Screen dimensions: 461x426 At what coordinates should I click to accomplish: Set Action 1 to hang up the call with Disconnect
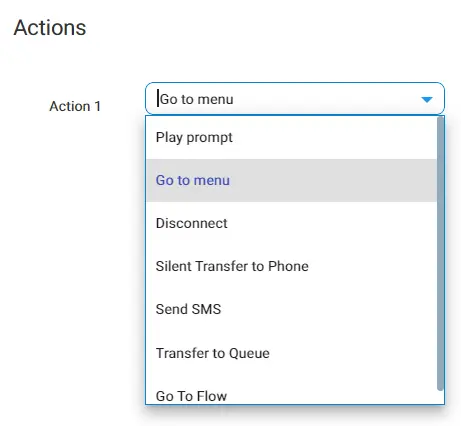click(x=291, y=223)
